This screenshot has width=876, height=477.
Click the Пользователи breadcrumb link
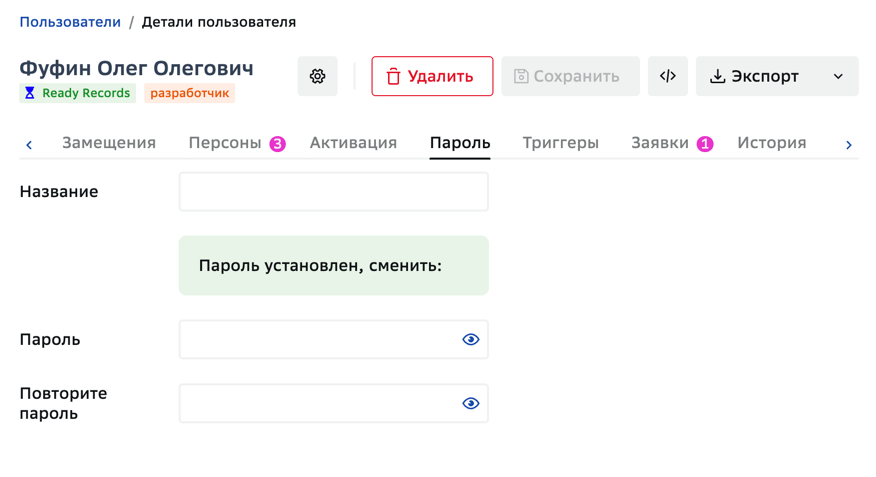[70, 22]
